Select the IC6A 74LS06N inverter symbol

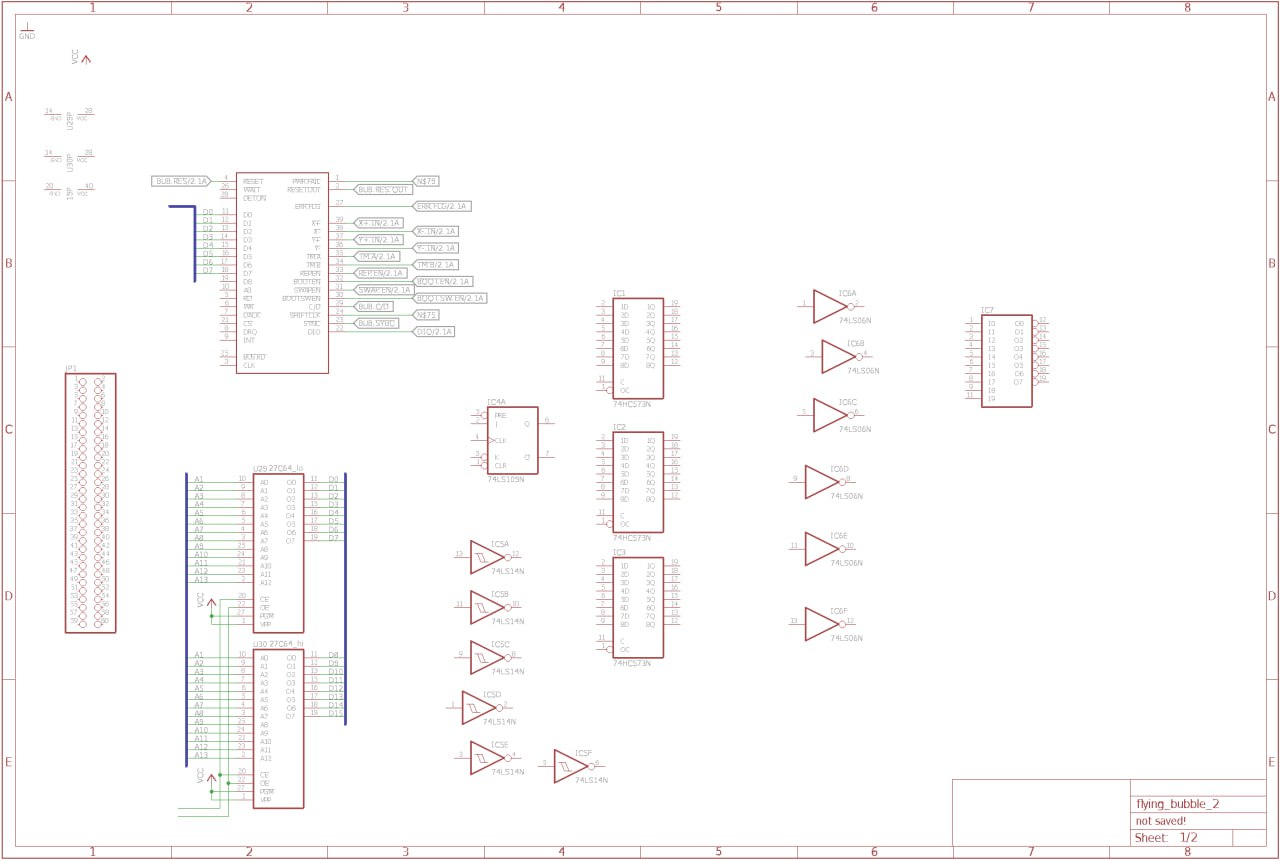(x=829, y=307)
